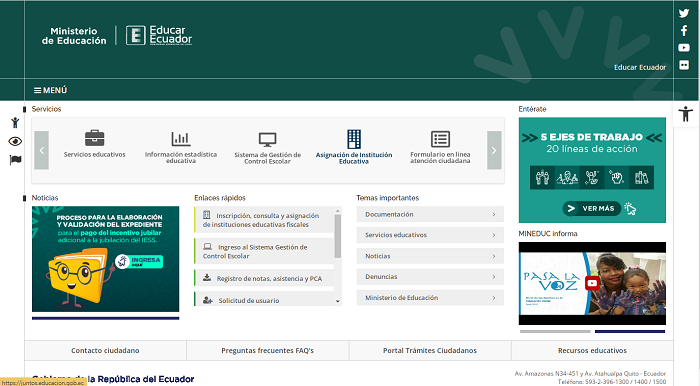The height and width of the screenshot is (386, 700).
Task: Open the Flickr icon in the sidebar
Action: (x=683, y=65)
